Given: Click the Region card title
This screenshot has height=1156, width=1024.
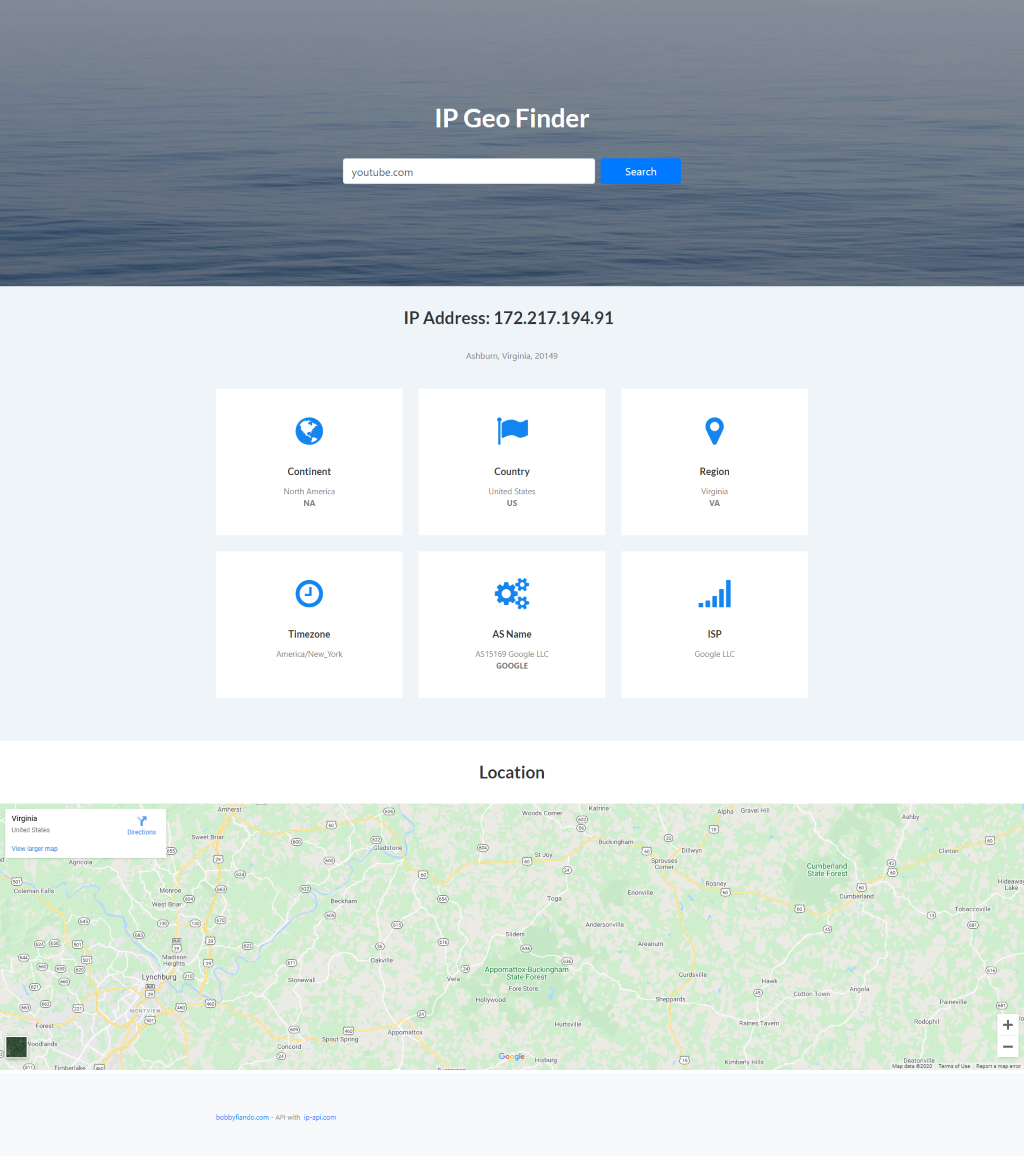Looking at the screenshot, I should [714, 472].
